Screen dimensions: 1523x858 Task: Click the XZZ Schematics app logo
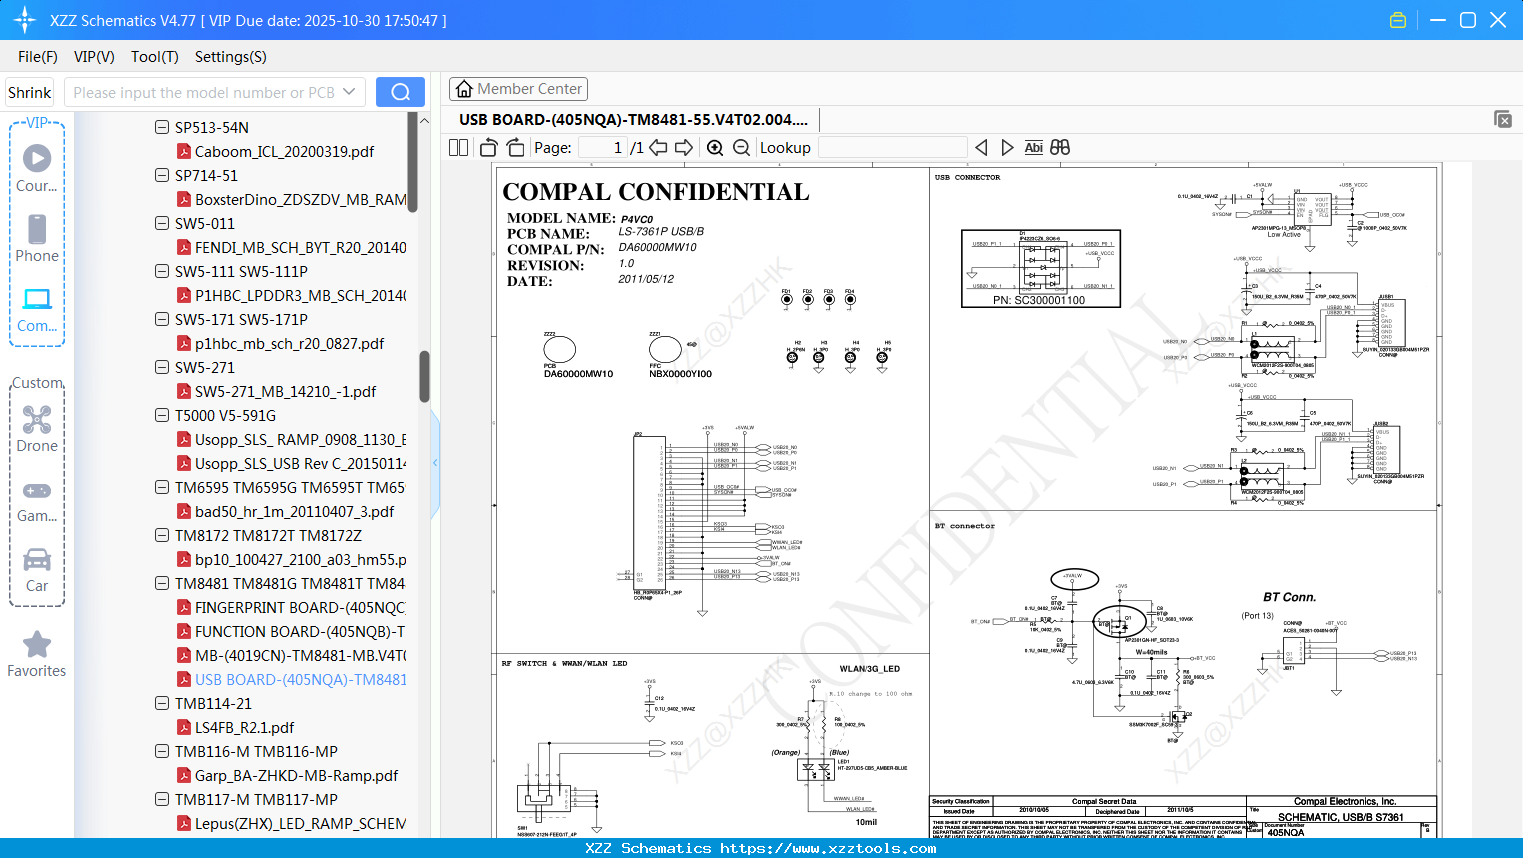point(25,20)
